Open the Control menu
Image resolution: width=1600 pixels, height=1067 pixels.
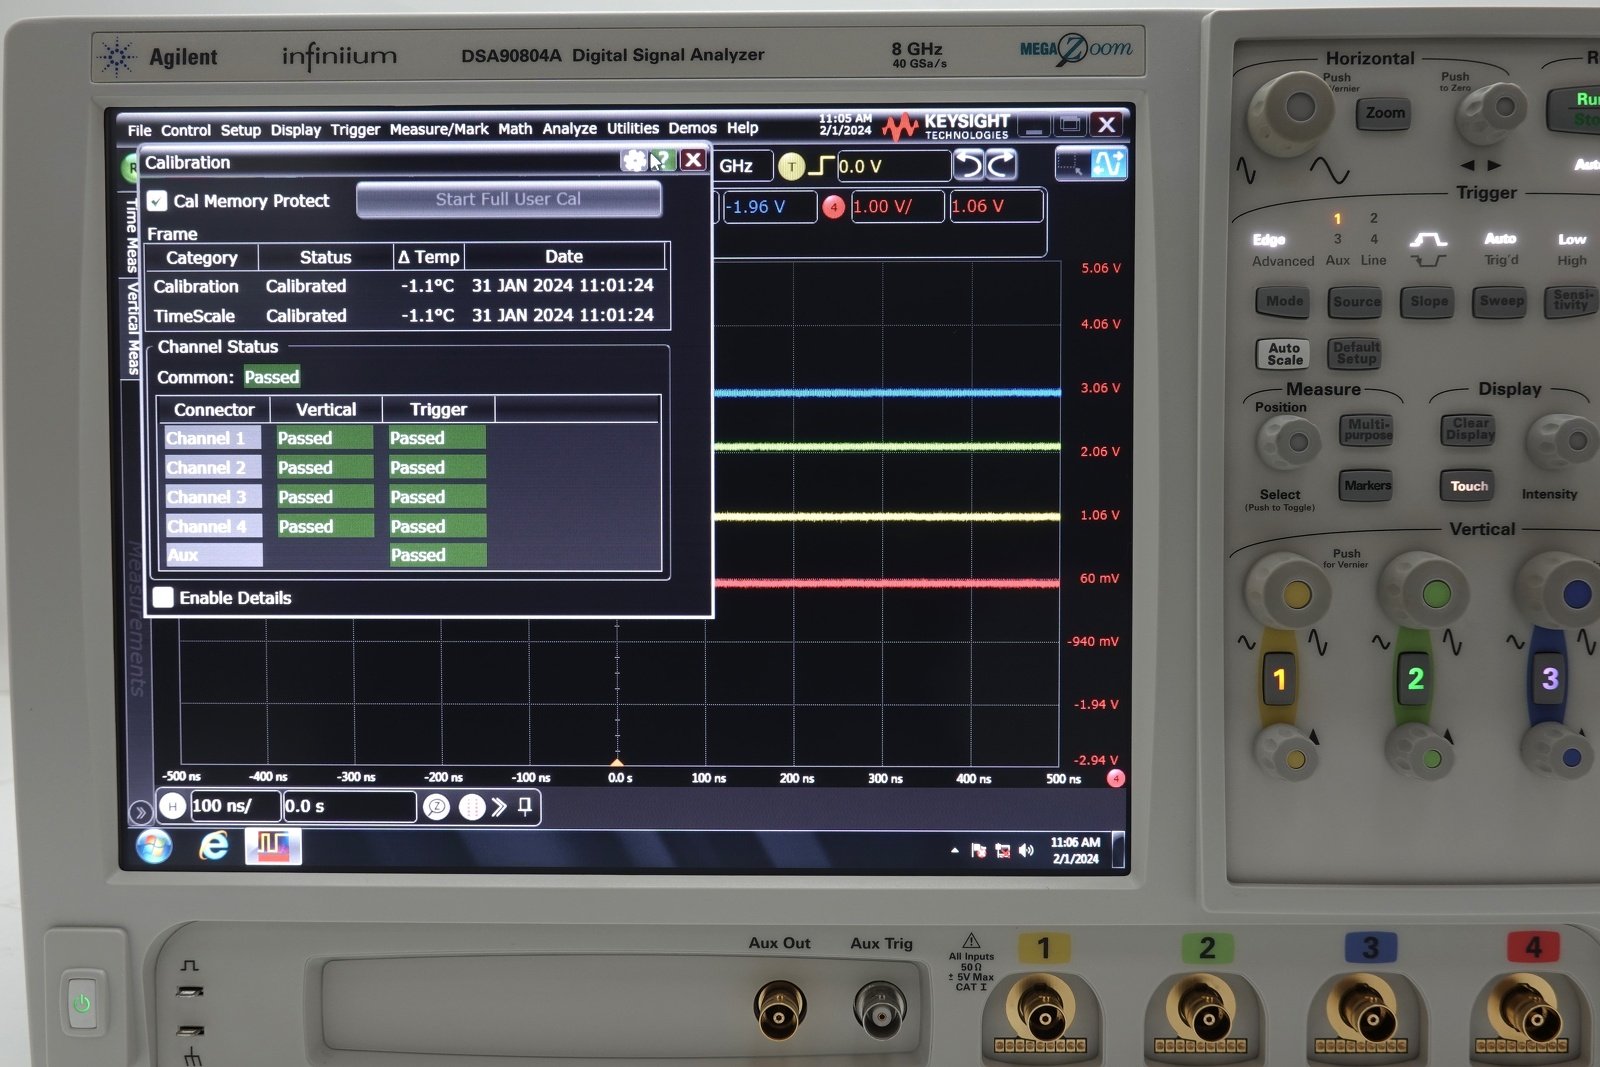click(x=186, y=130)
